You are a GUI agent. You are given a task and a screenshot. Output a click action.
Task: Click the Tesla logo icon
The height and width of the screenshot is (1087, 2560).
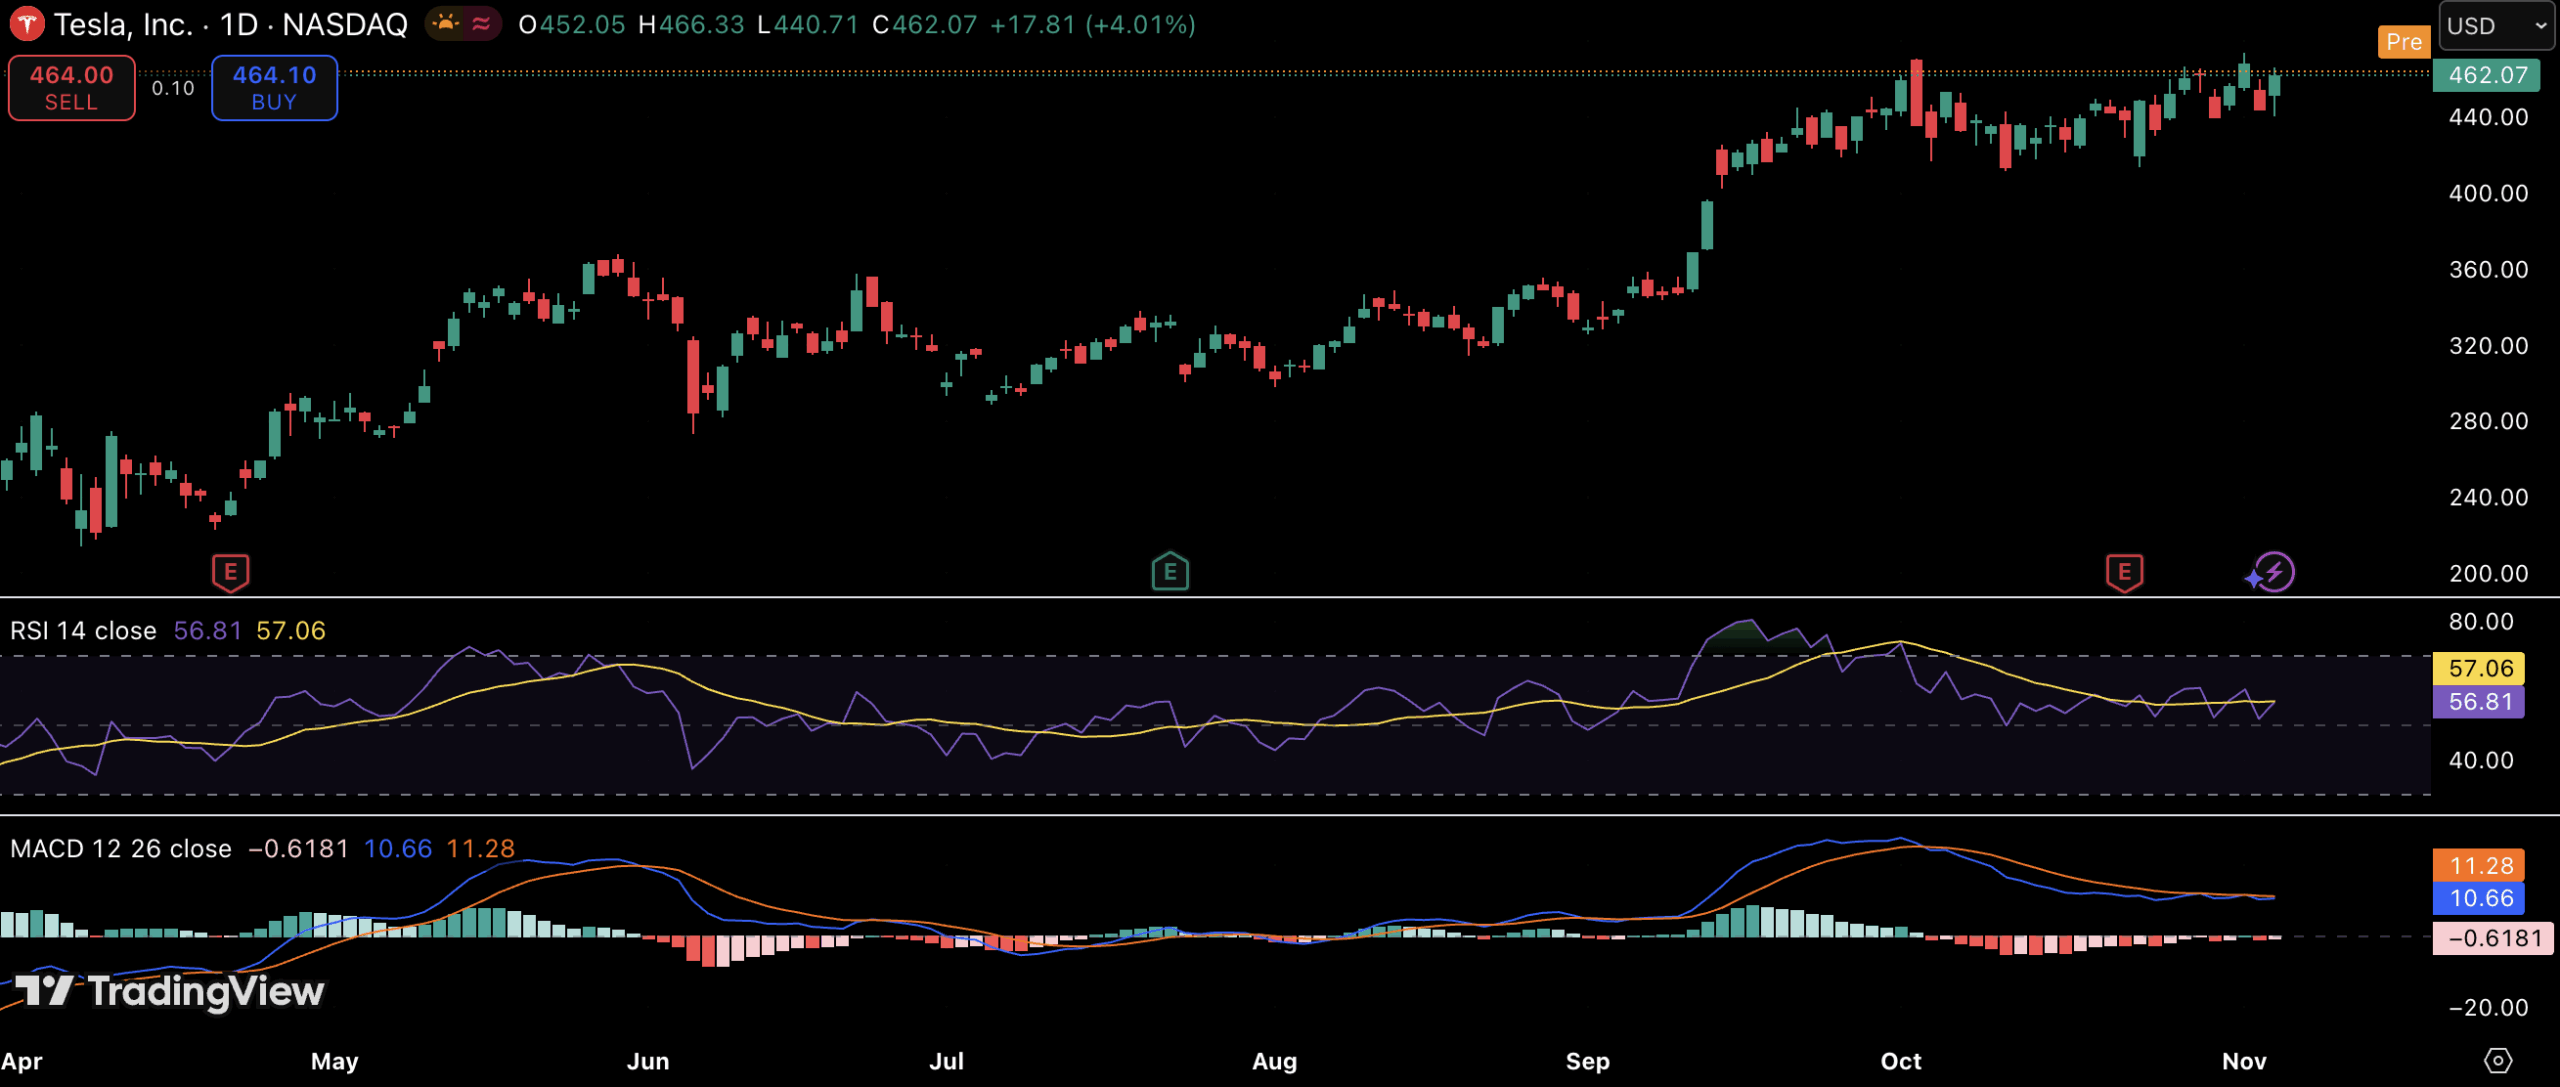pos(27,24)
